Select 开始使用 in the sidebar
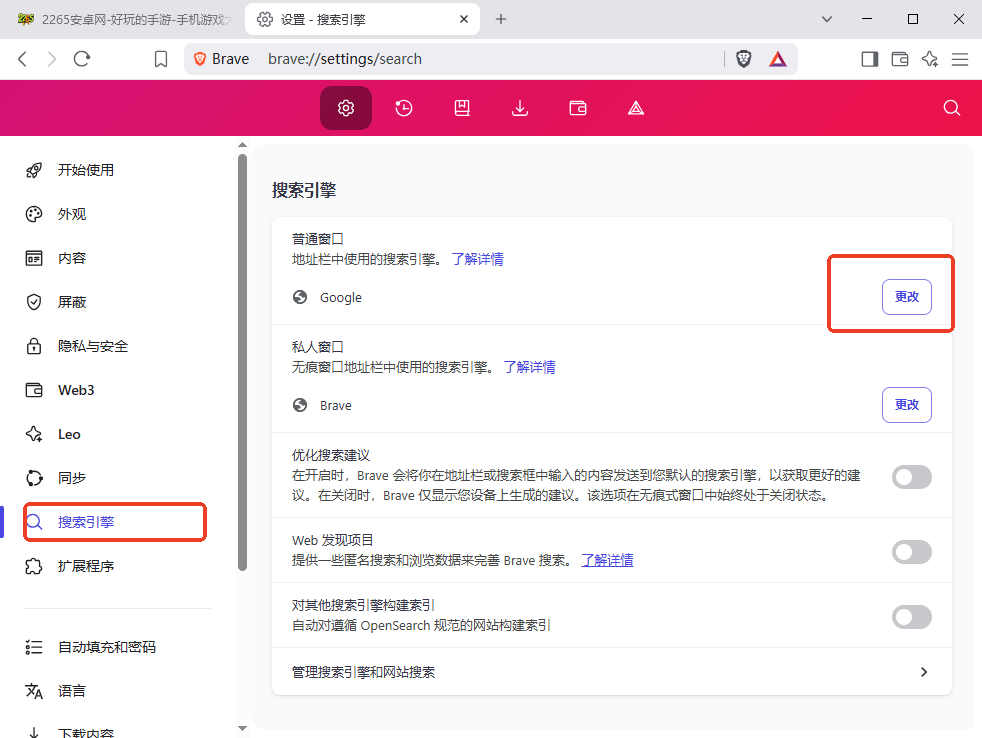982x738 pixels. 86,170
